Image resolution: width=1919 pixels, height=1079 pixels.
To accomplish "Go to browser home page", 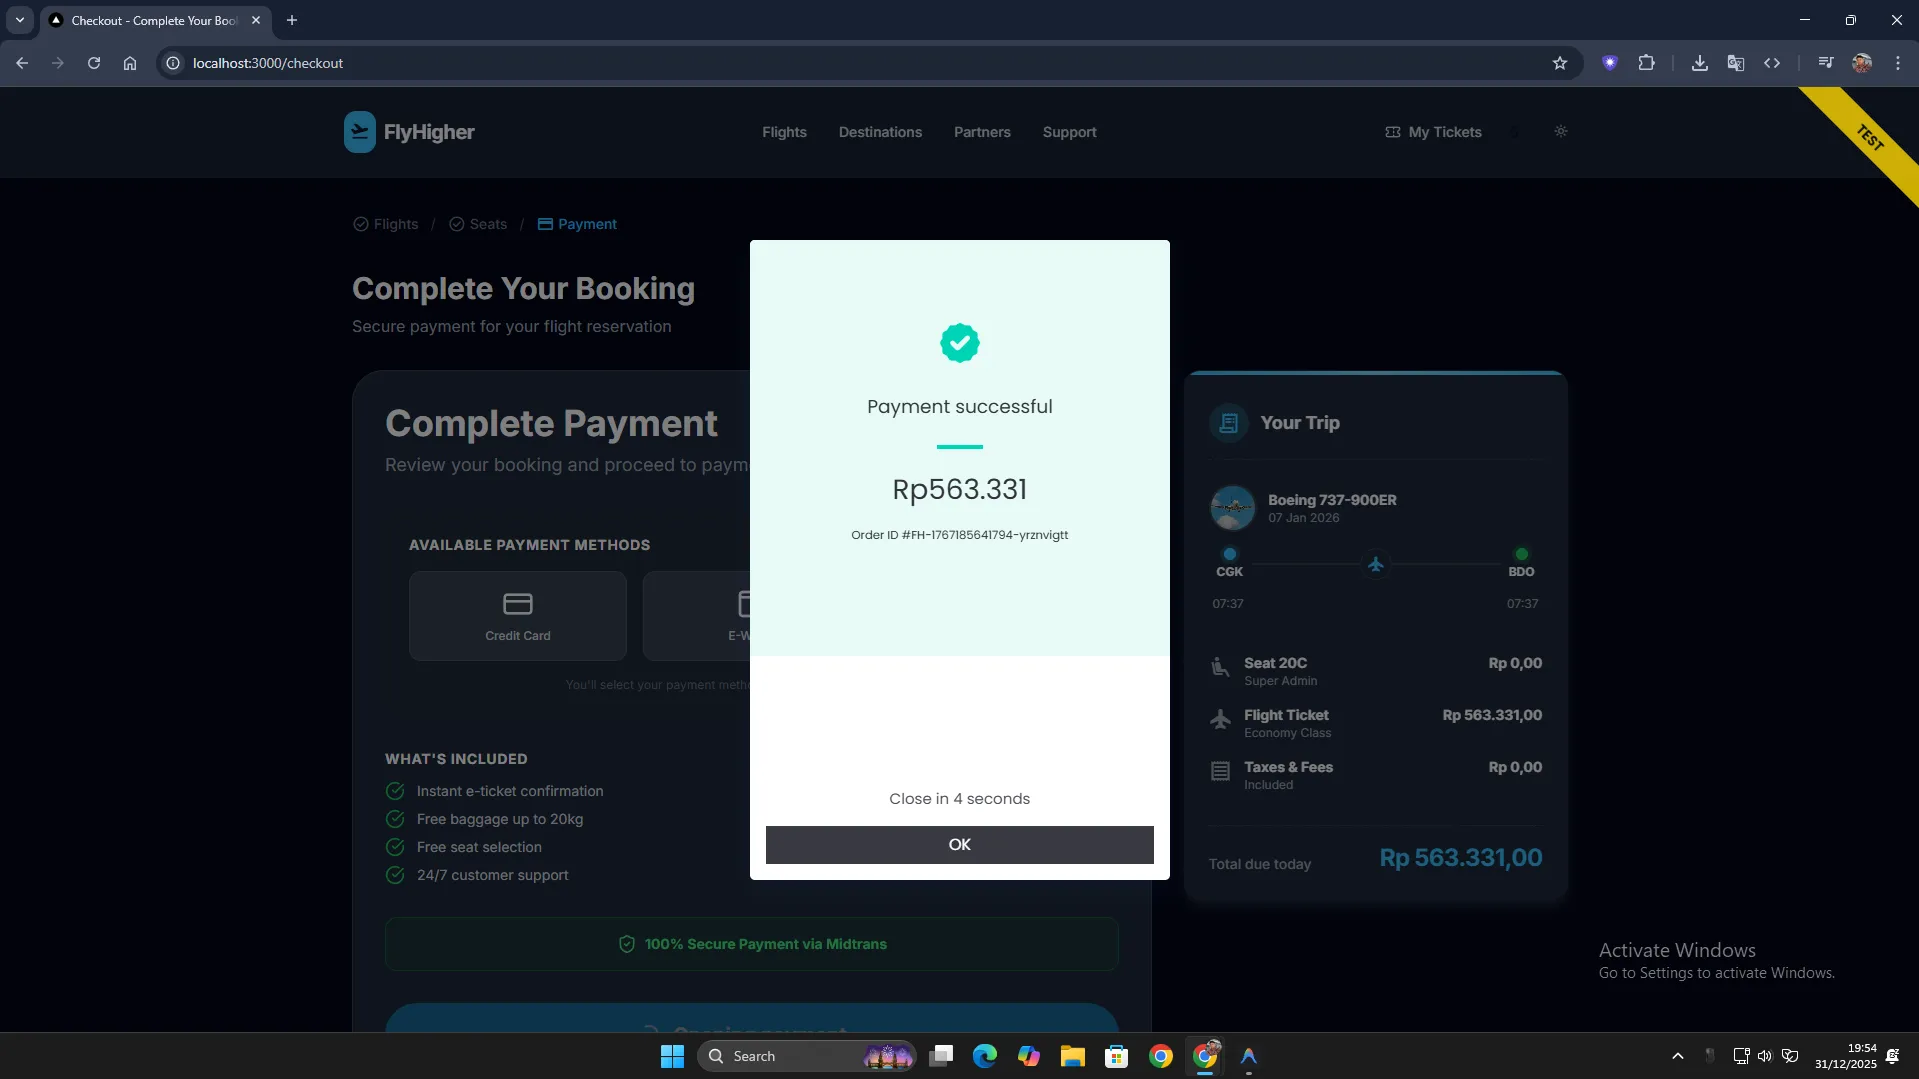I will [130, 63].
